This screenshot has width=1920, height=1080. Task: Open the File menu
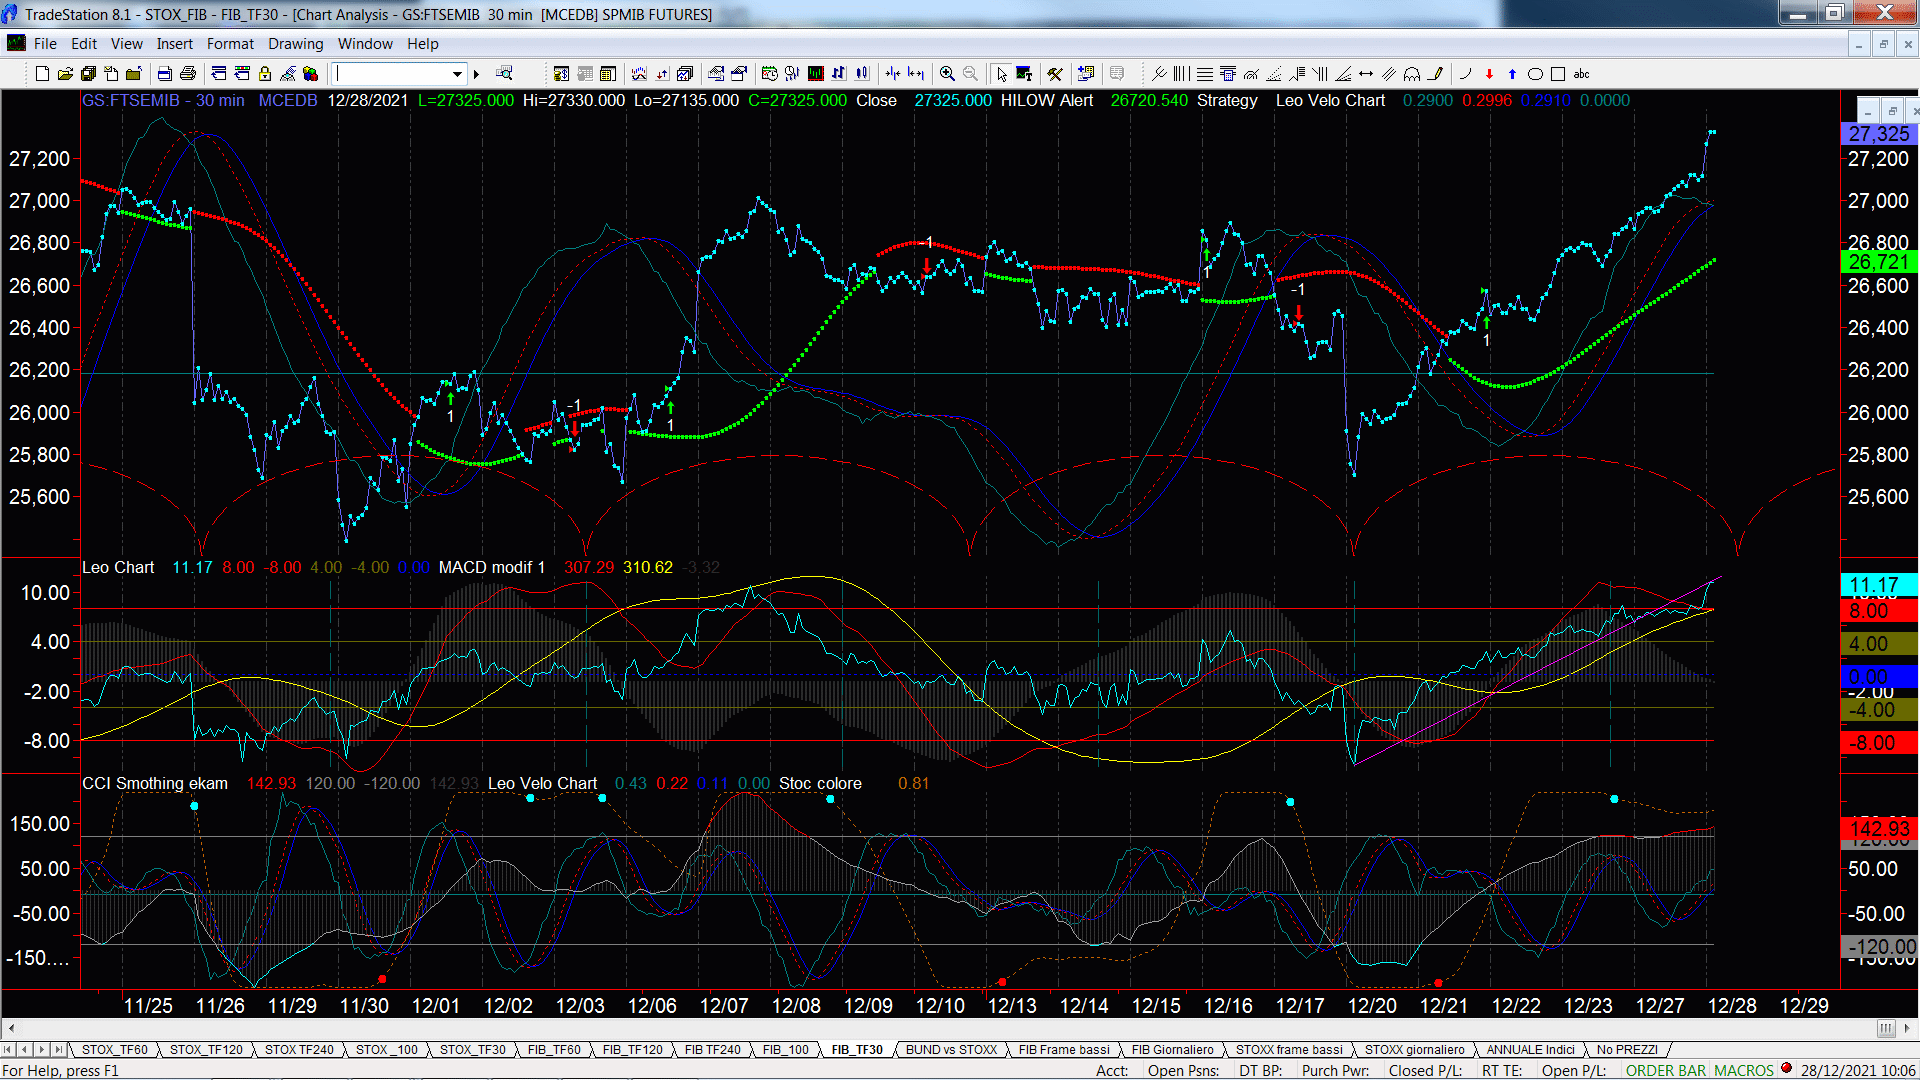[x=45, y=44]
